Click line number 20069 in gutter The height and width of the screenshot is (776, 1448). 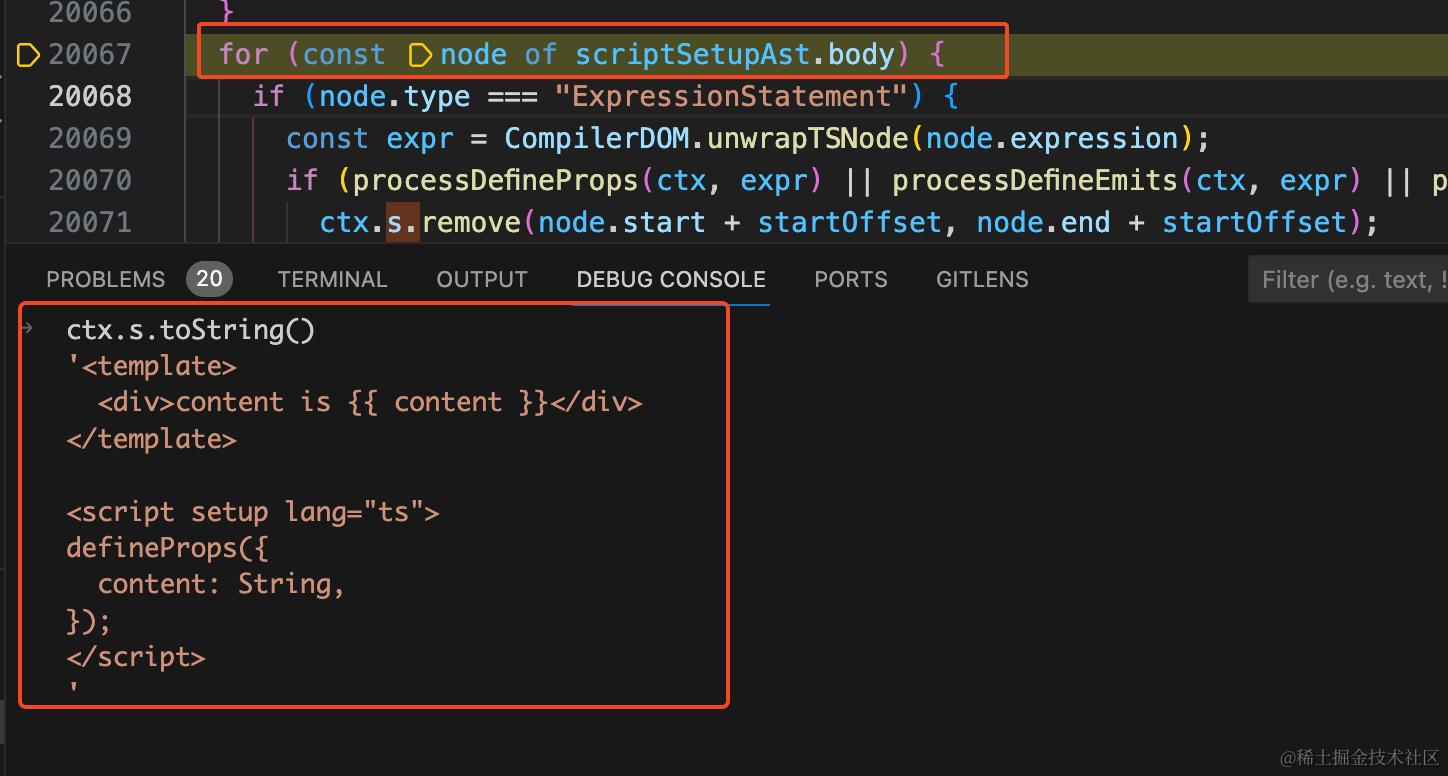coord(90,138)
